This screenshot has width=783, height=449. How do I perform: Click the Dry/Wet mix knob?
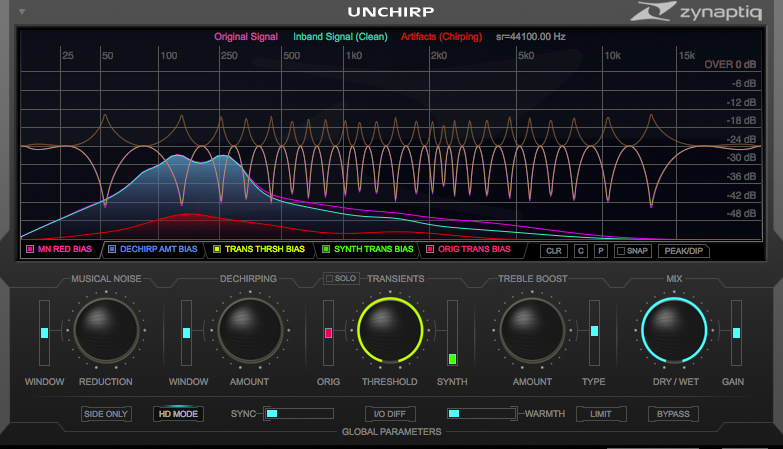[x=674, y=331]
